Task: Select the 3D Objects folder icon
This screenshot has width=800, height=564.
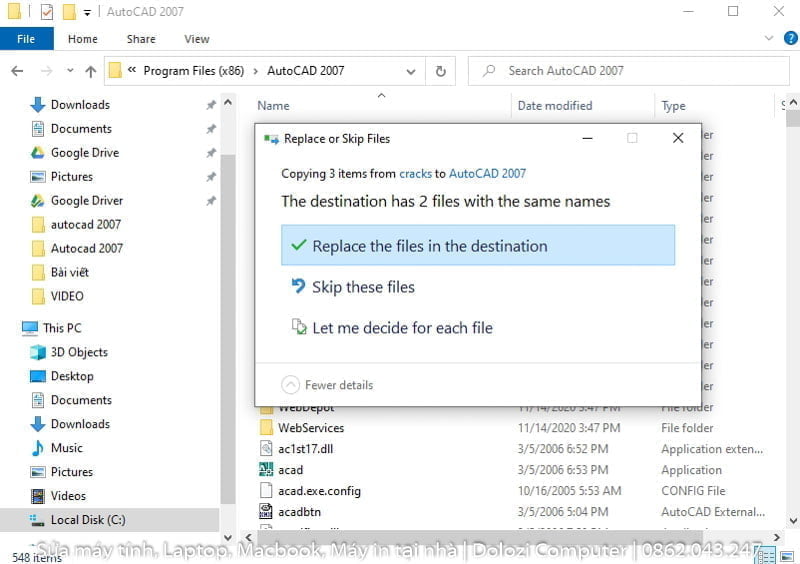Action: [x=38, y=352]
